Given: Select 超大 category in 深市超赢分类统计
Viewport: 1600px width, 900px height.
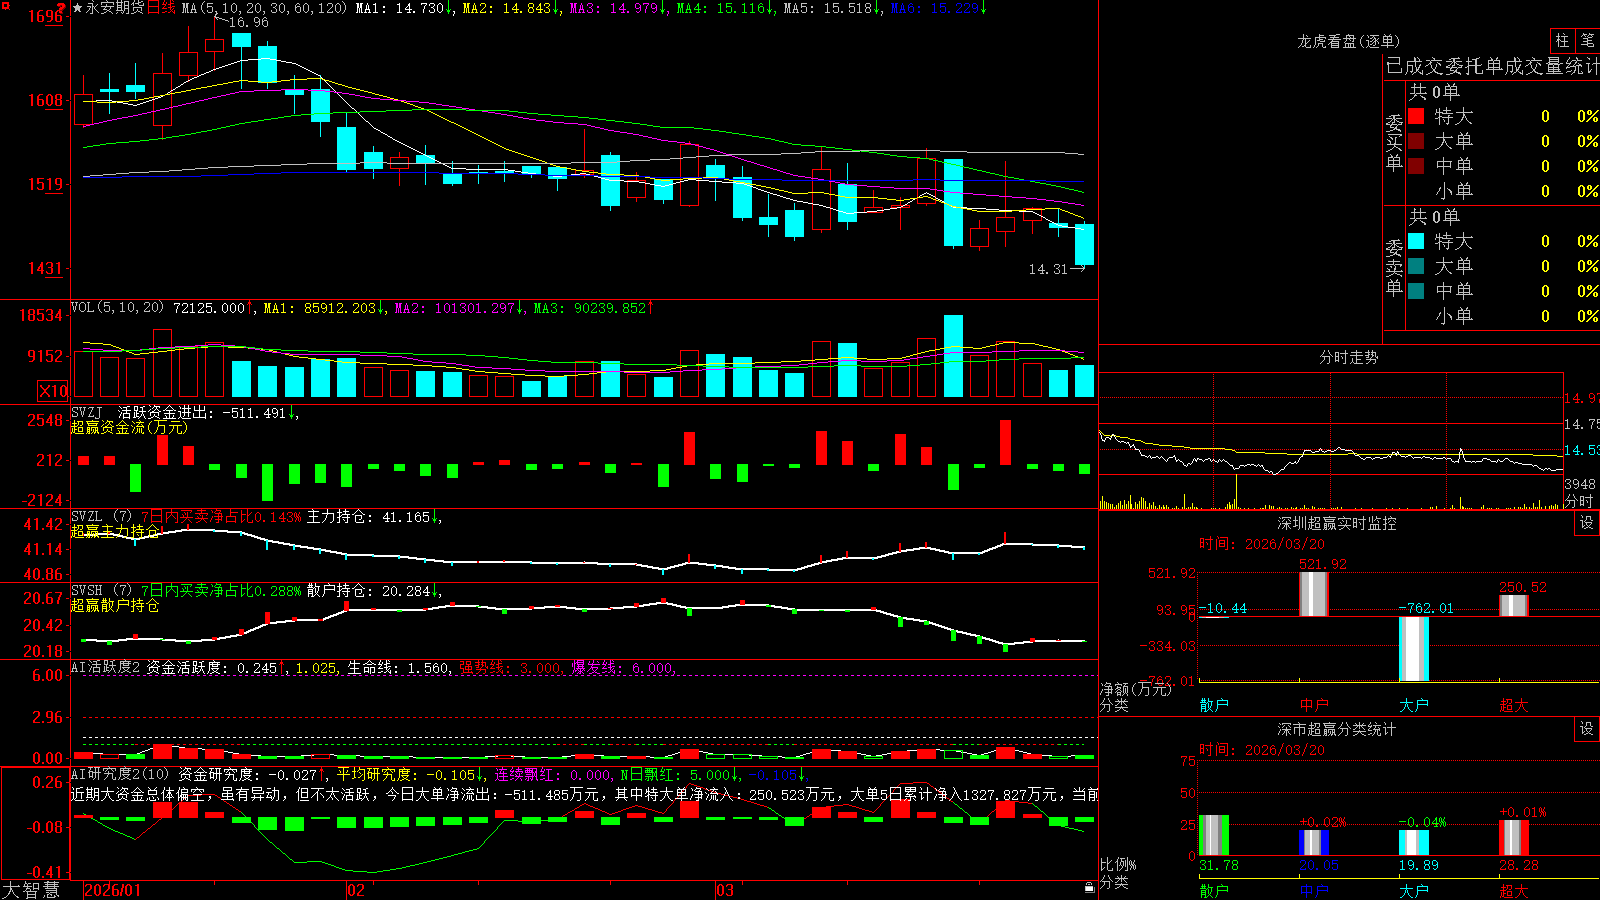Looking at the screenshot, I should pyautogui.click(x=1514, y=890).
